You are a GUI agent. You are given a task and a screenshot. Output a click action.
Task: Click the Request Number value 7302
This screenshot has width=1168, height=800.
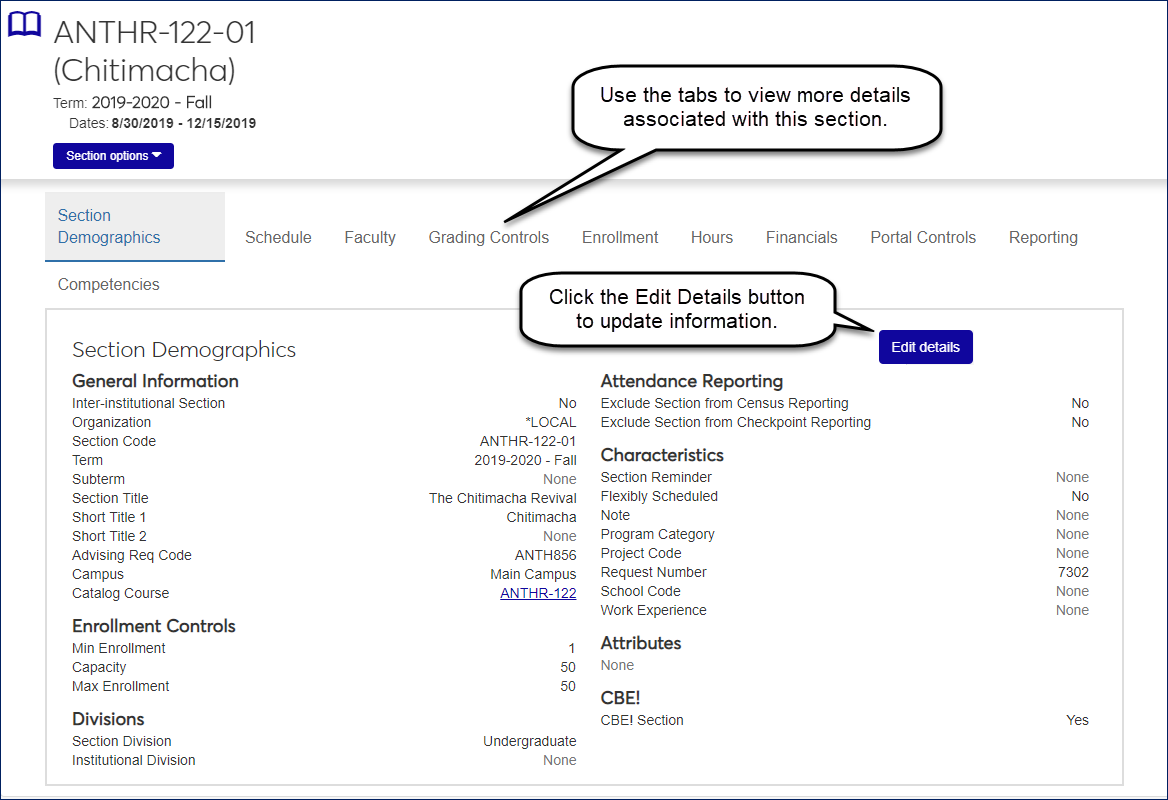coord(1074,572)
